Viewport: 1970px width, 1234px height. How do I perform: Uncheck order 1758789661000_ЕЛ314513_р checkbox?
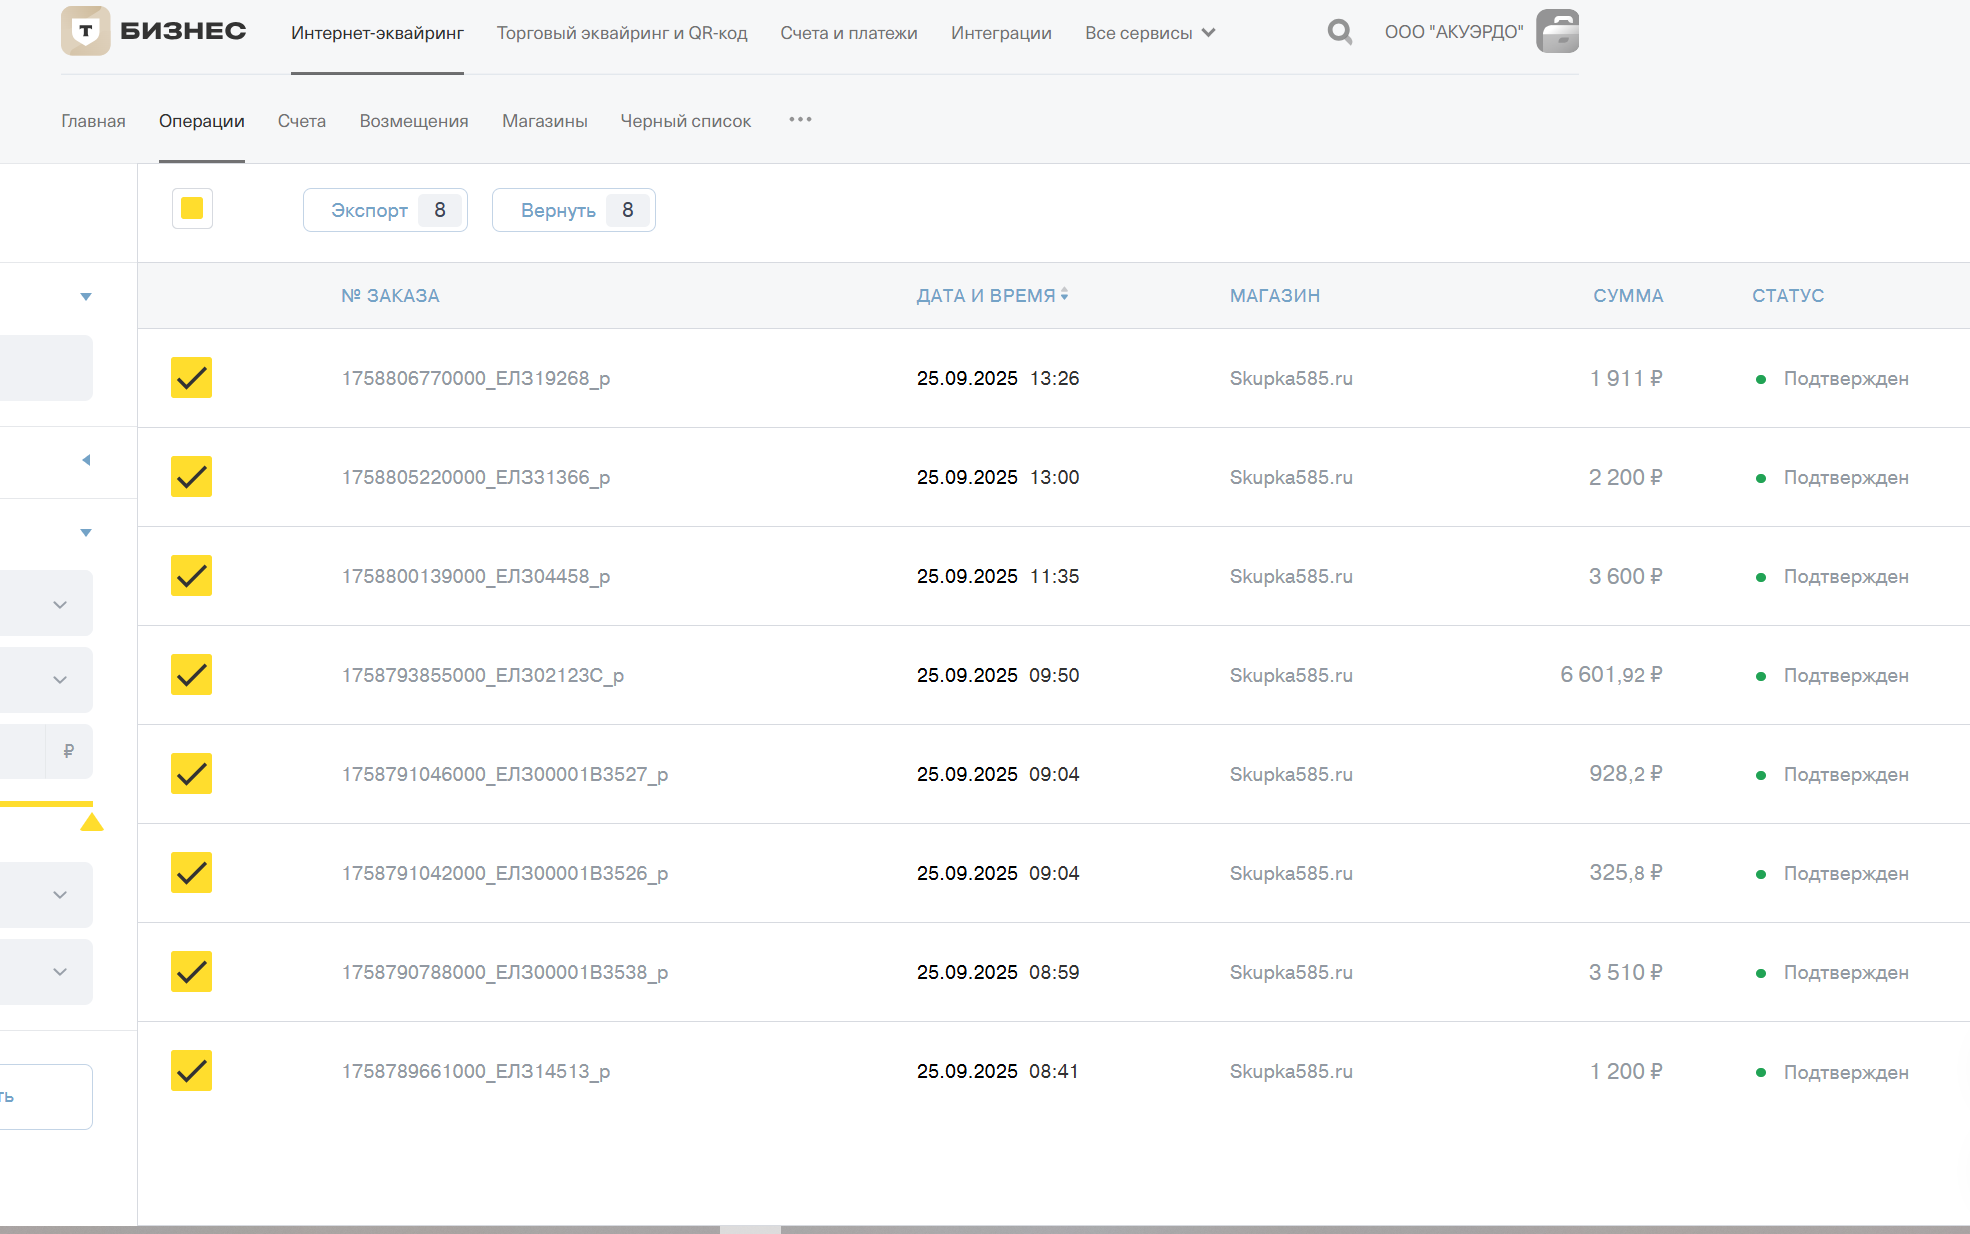coord(191,1071)
